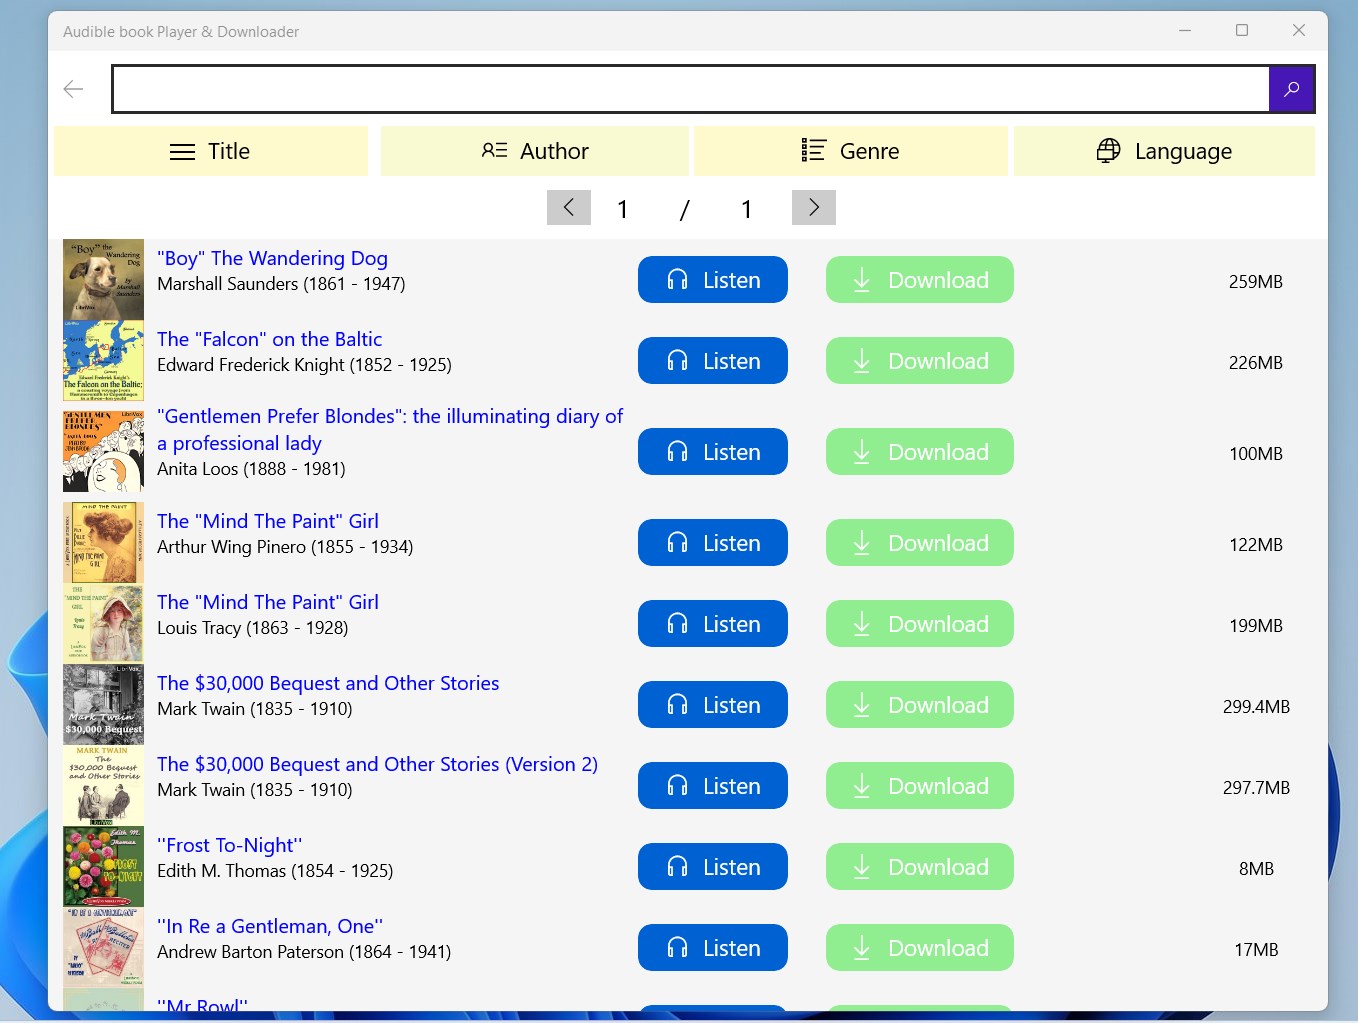Viewport: 1358px width, 1023px height.
Task: Click the "Frost To-Night" flower cover thumbnail
Action: click(103, 866)
